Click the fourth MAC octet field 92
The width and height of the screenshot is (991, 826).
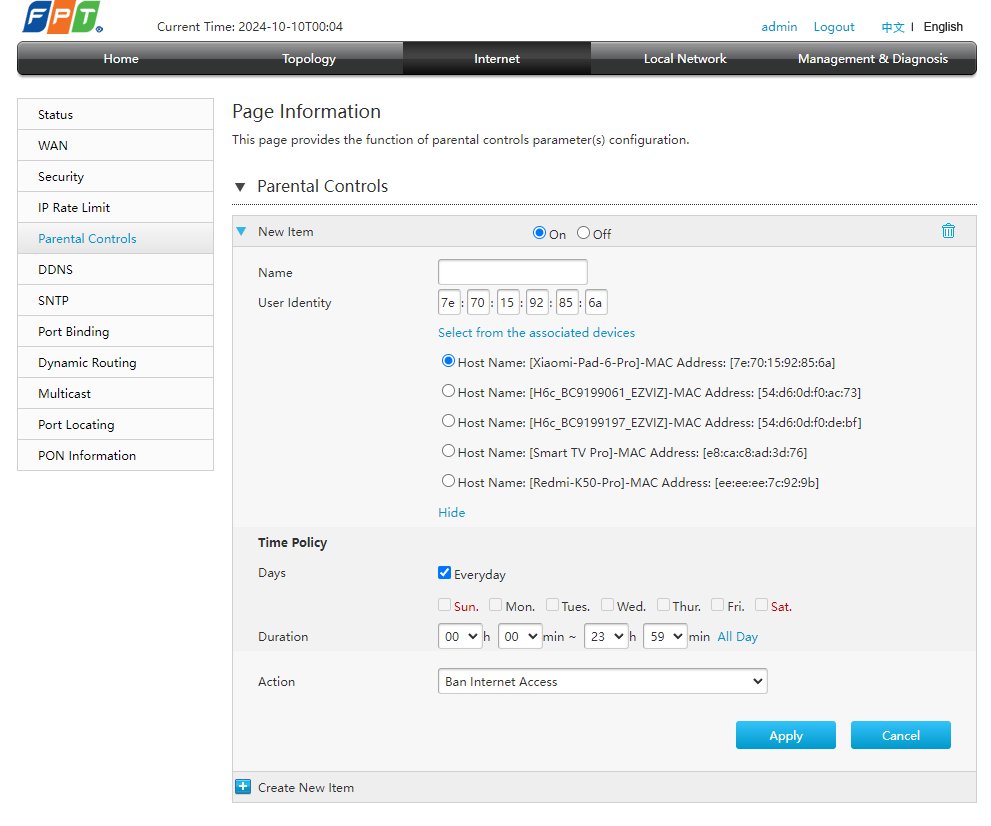pyautogui.click(x=537, y=302)
